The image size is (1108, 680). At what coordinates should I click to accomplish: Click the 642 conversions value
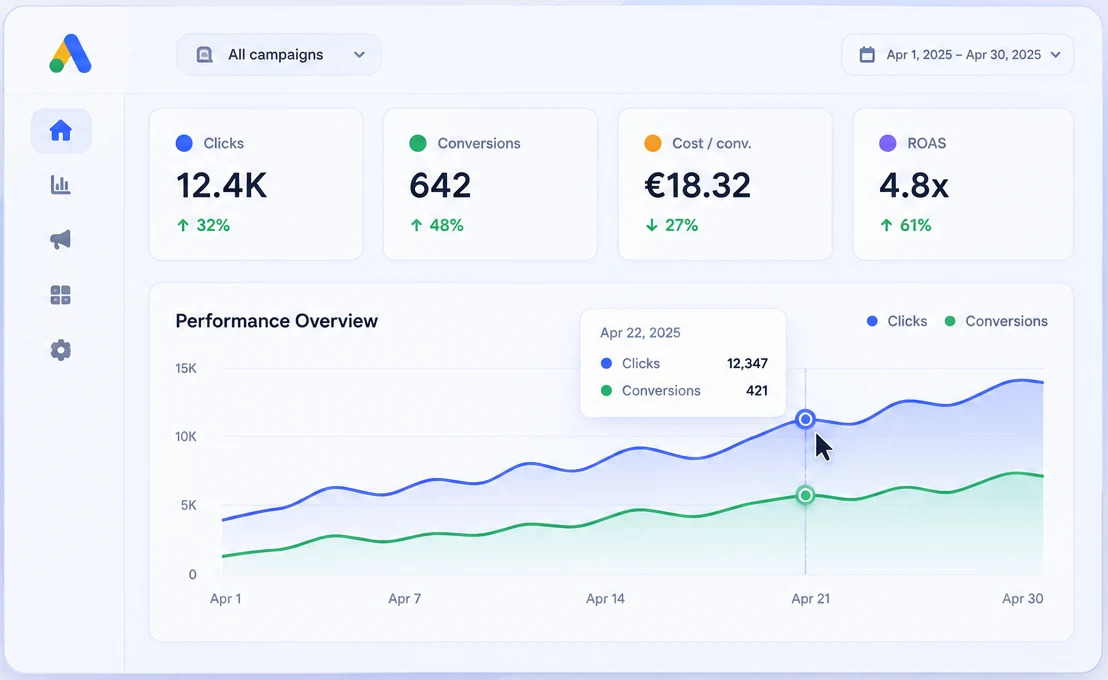point(440,185)
